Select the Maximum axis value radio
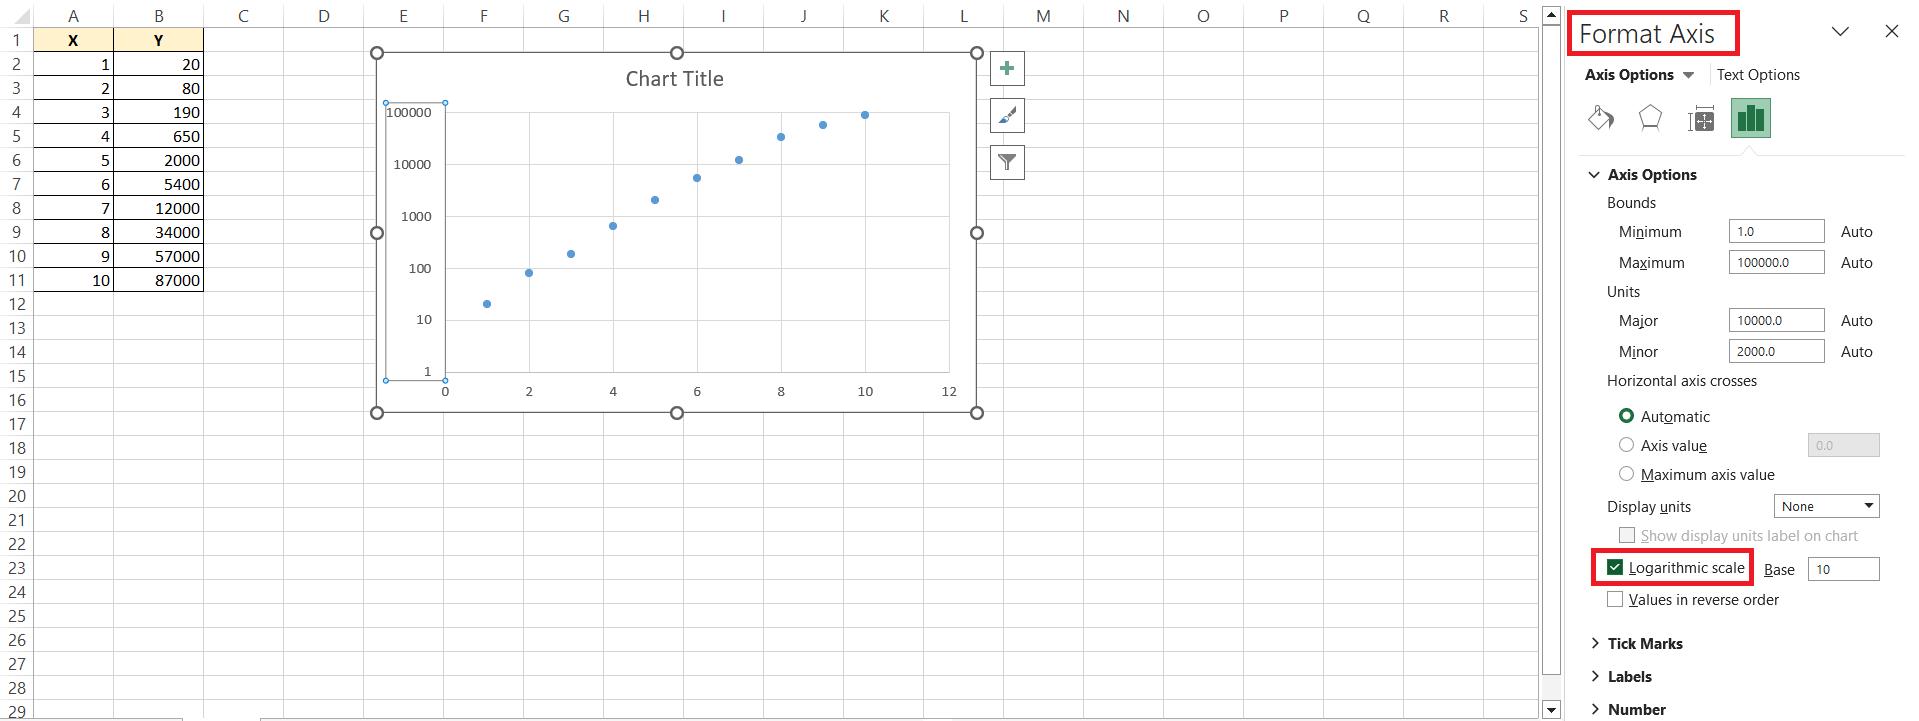 tap(1626, 474)
